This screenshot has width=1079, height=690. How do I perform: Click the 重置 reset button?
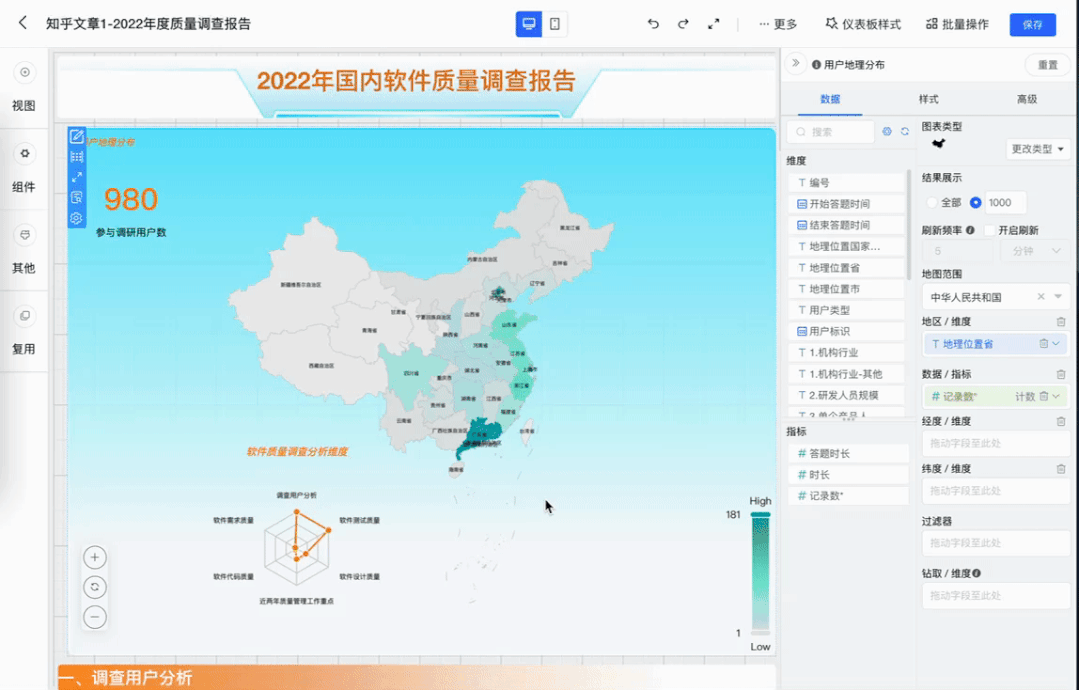pos(1048,63)
